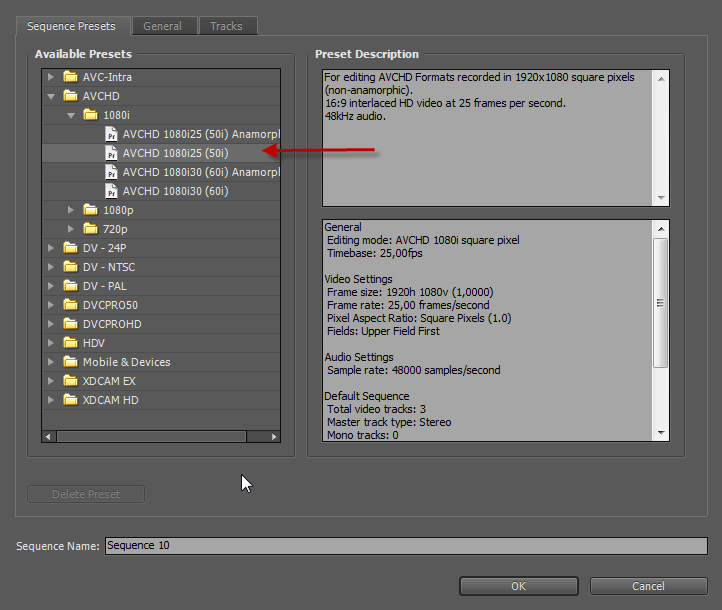Screen dimensions: 722x610
Task: Click the HDV folder icon
Action: [70, 343]
